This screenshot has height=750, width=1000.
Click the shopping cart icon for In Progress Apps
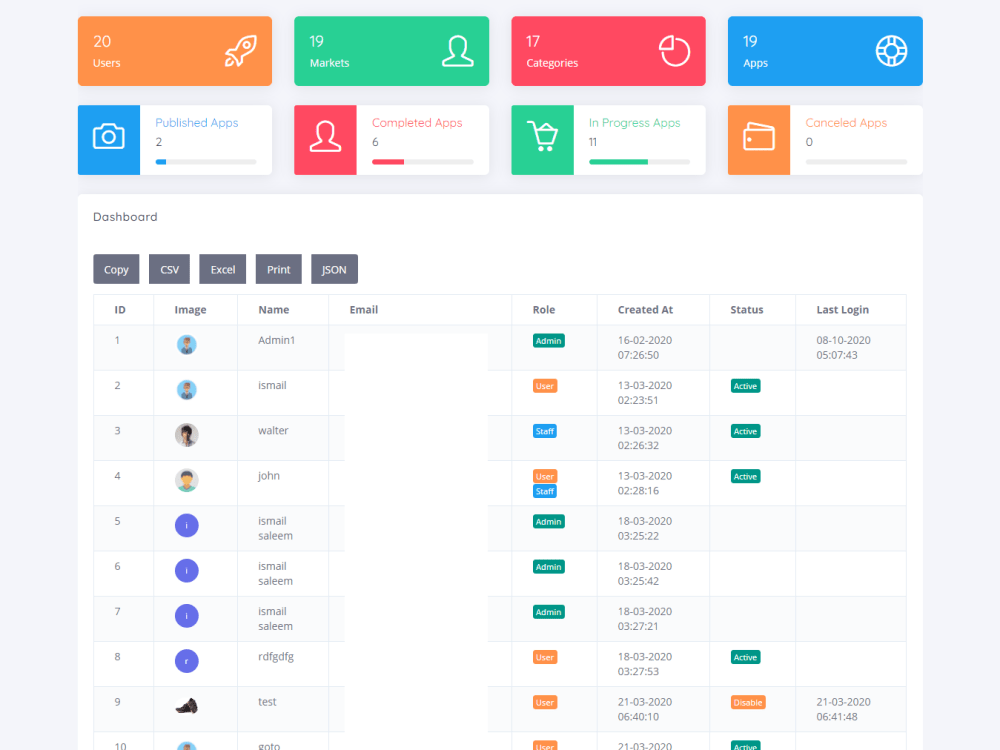point(542,136)
